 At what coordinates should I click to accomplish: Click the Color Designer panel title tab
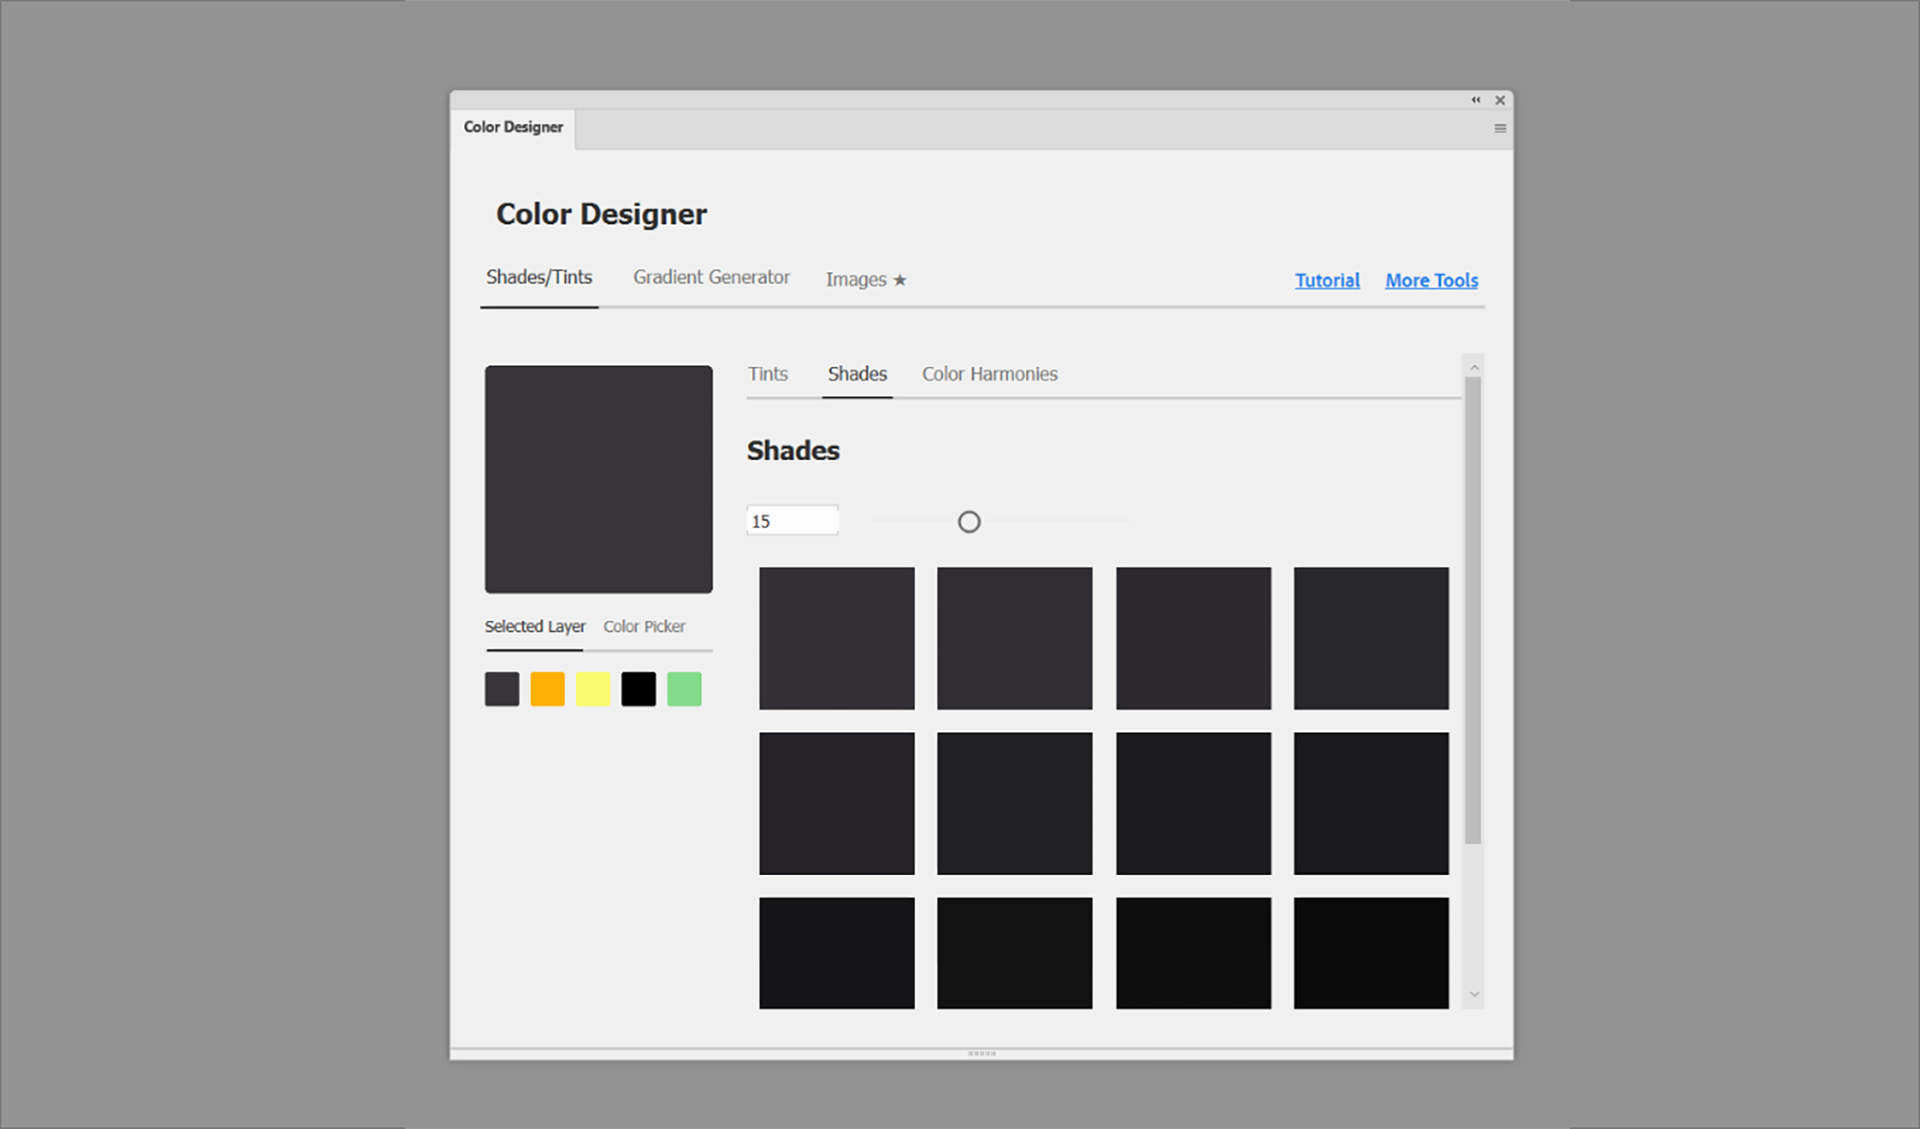(x=513, y=127)
